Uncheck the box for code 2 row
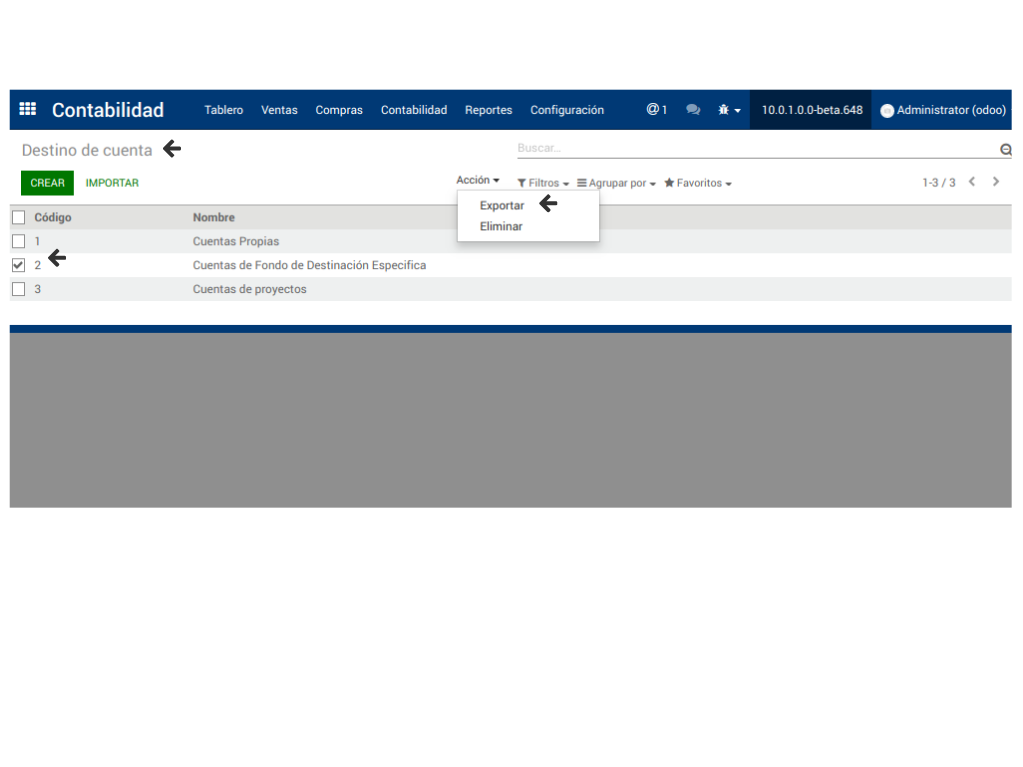The width and height of the screenshot is (1023, 767). (x=18, y=265)
